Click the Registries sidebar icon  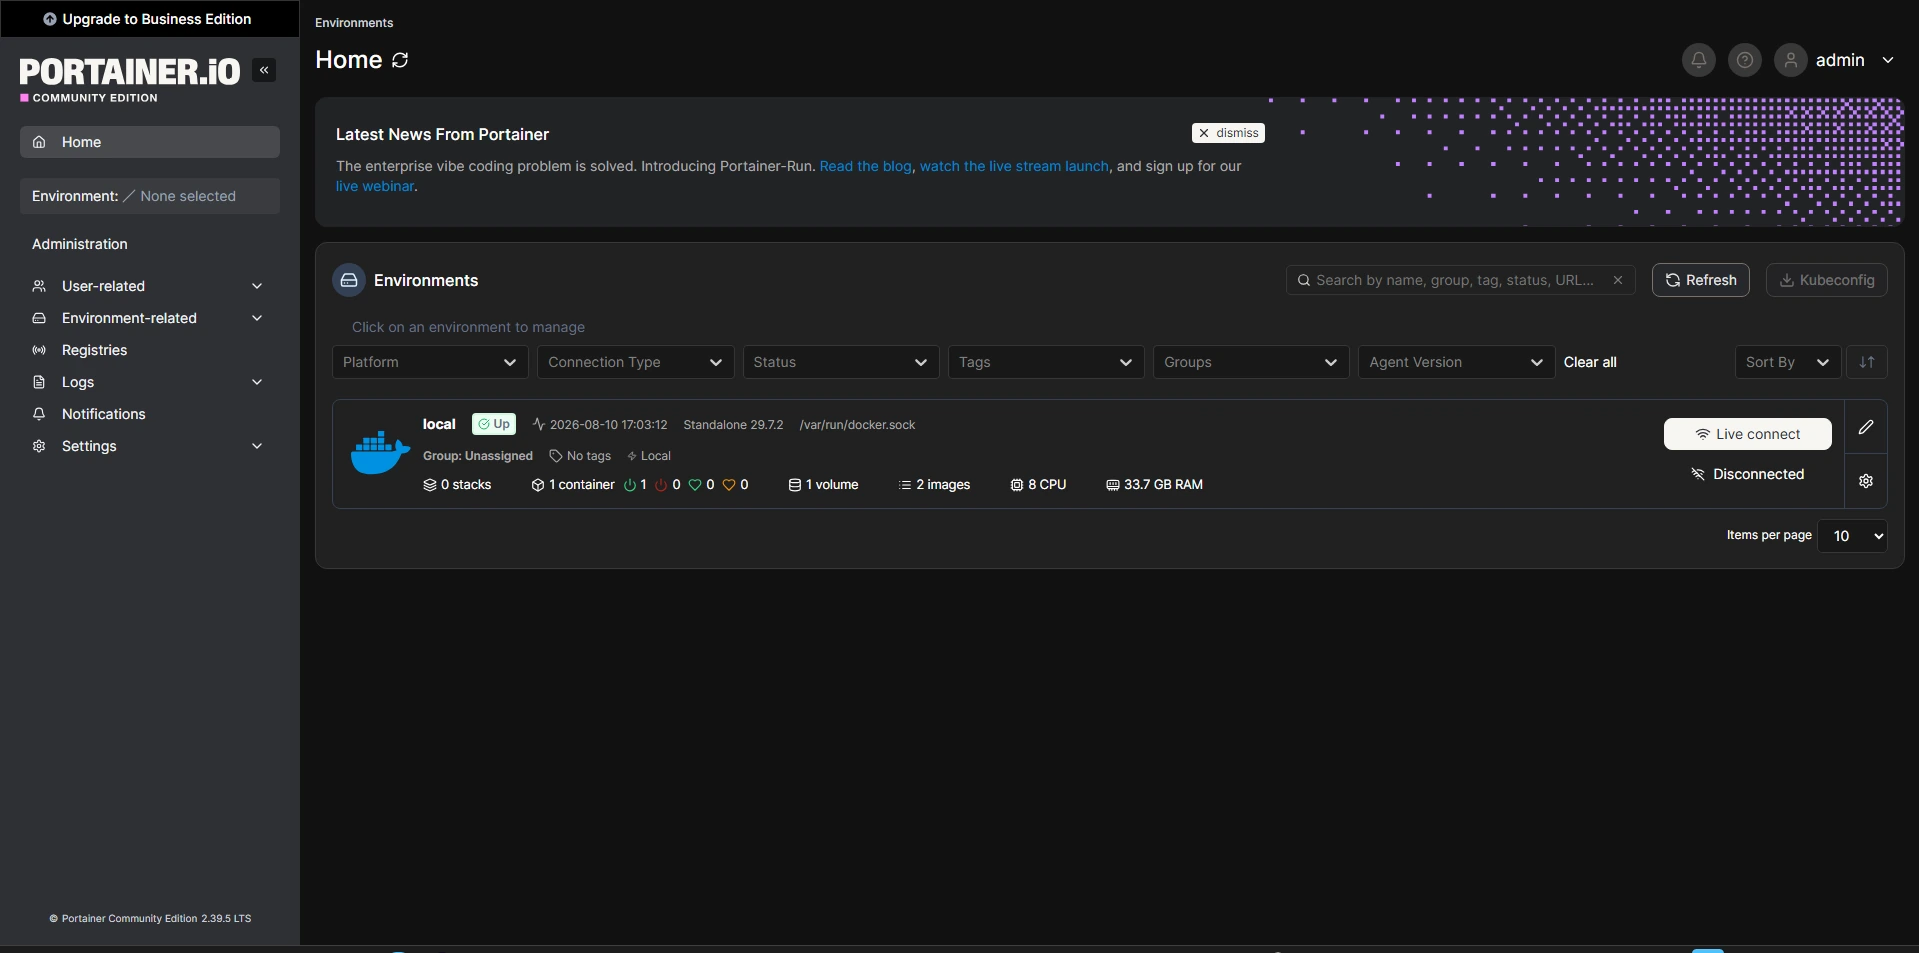pos(39,350)
